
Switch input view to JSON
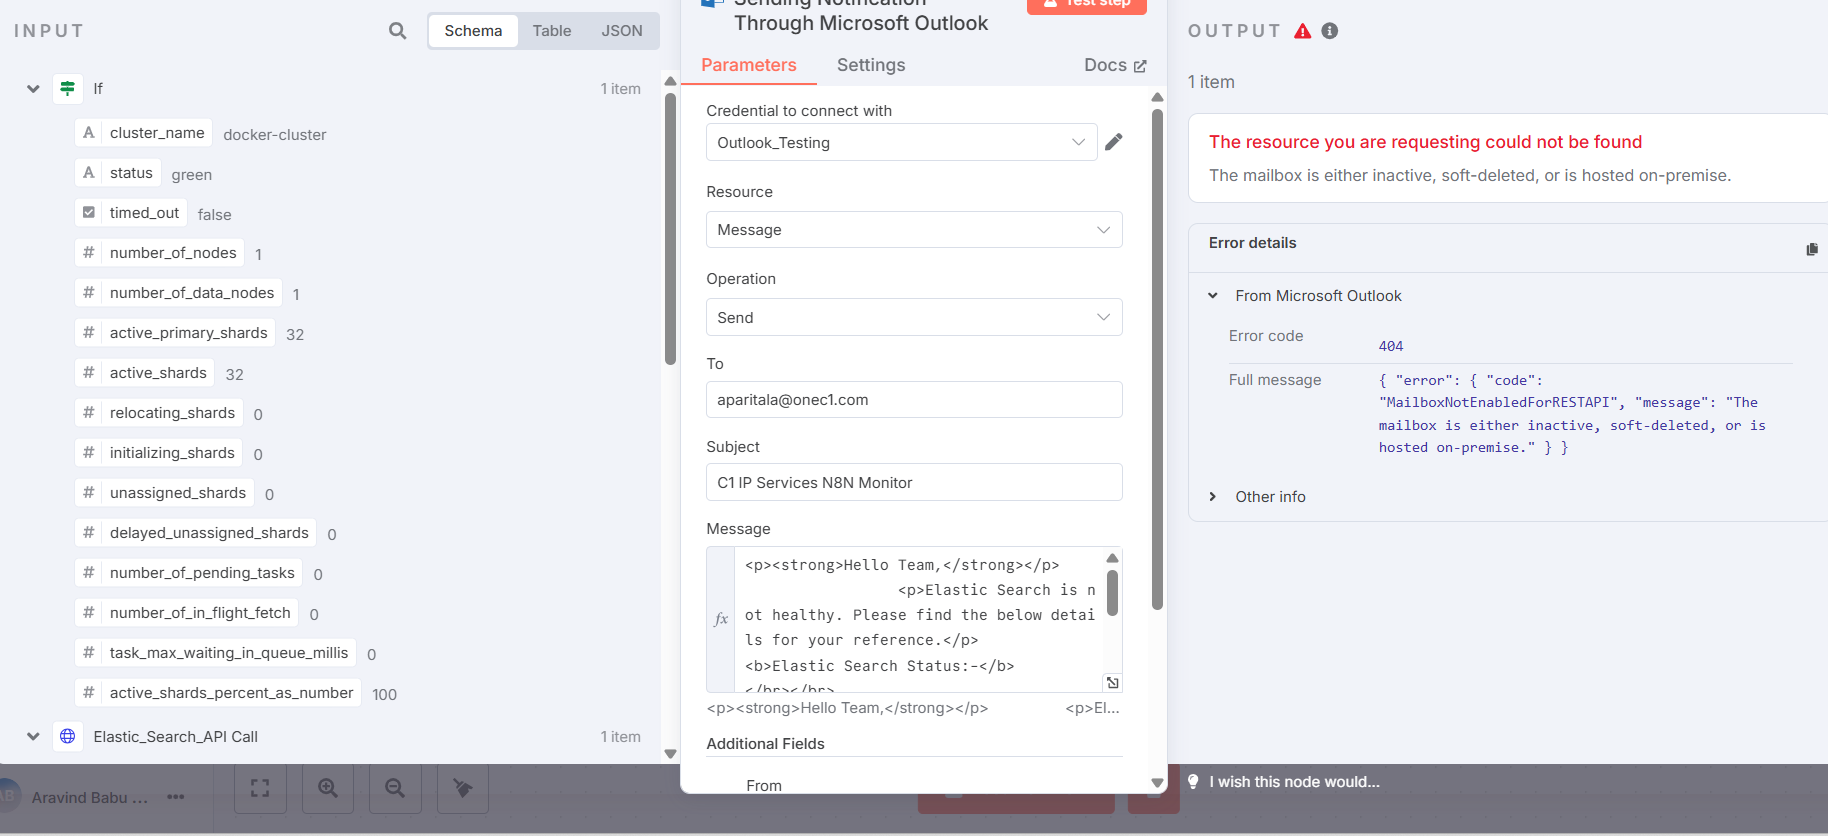point(621,31)
